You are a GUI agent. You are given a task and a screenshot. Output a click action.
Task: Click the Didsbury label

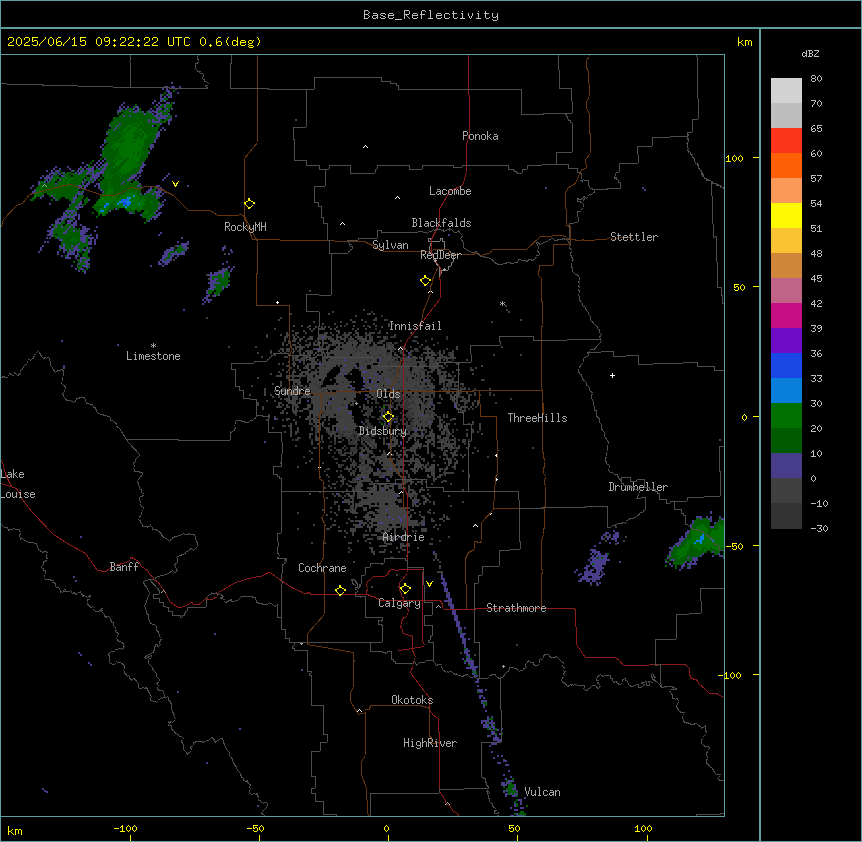tap(383, 431)
